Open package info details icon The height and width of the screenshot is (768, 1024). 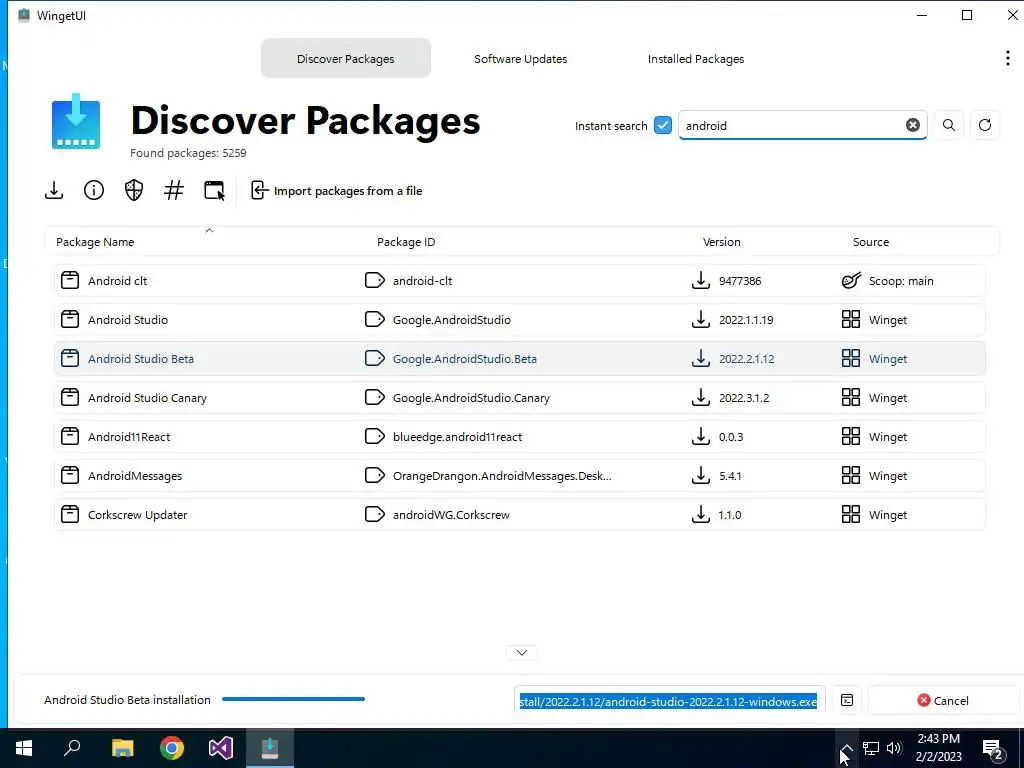[x=94, y=191]
